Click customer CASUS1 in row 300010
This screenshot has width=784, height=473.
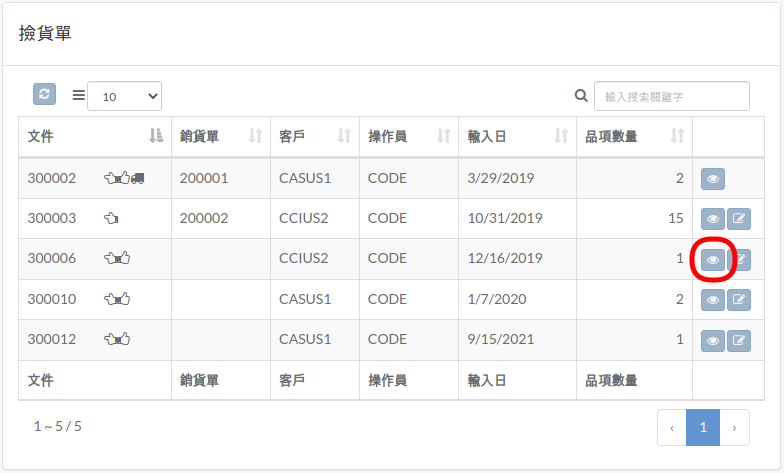click(x=305, y=299)
